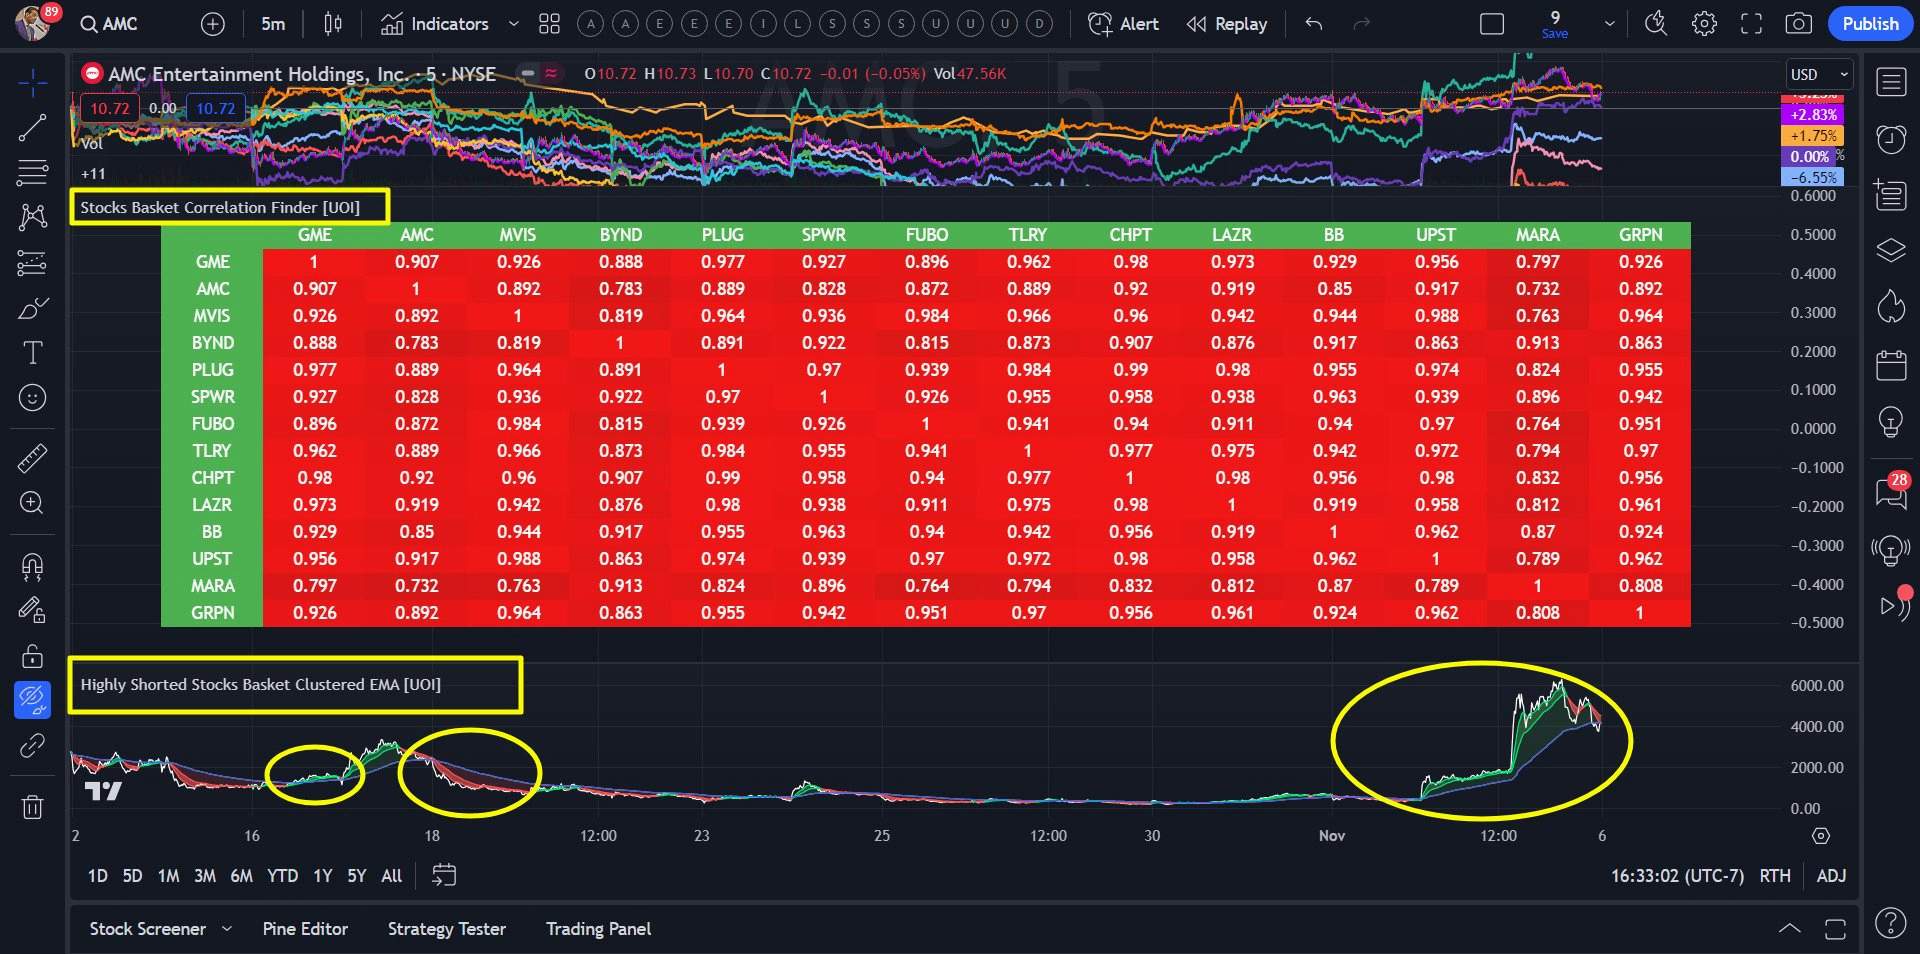Open chart settings gear in top toolbar
The height and width of the screenshot is (954, 1920).
click(x=1704, y=24)
